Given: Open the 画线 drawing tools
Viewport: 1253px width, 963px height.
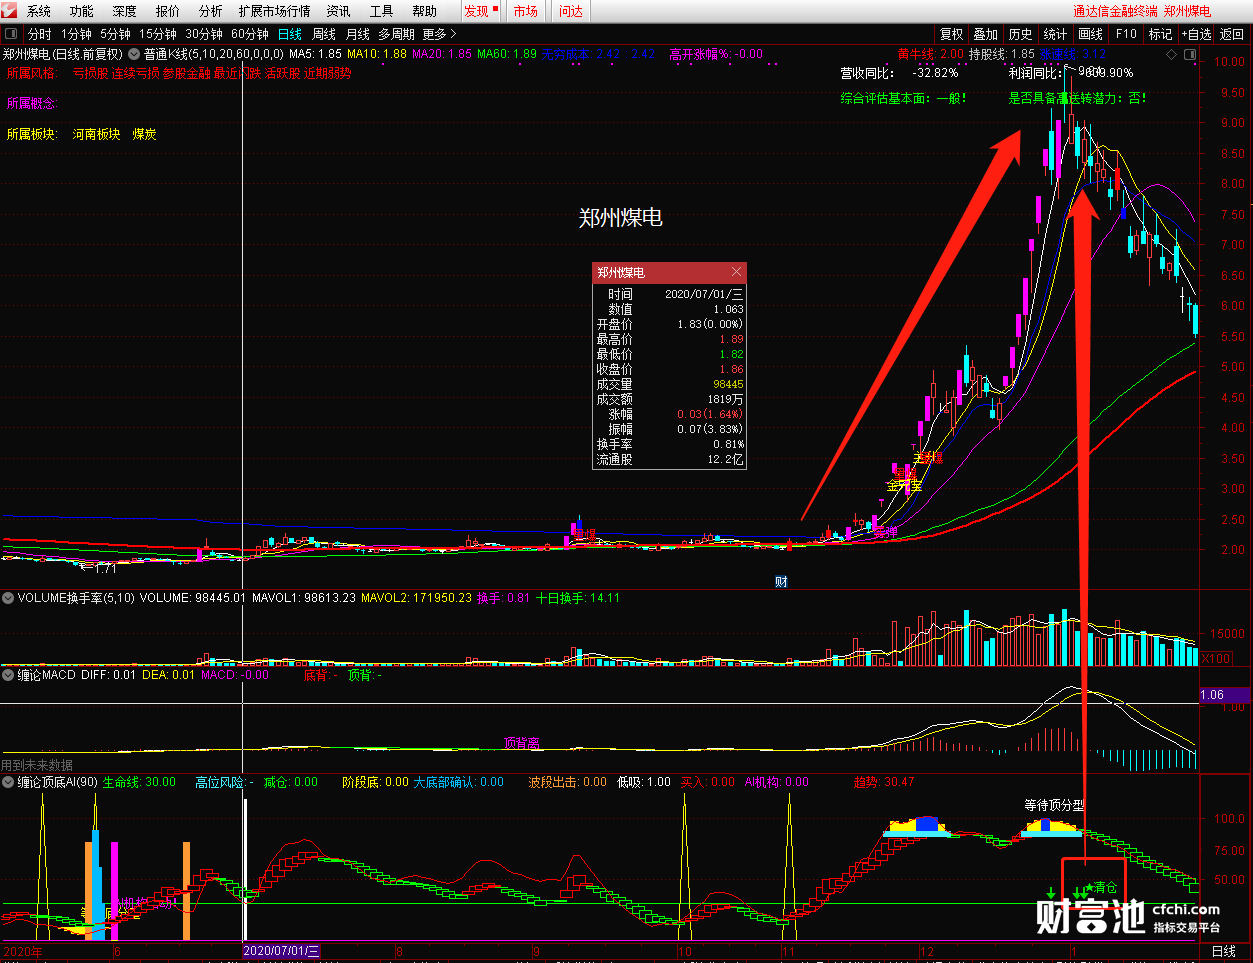Looking at the screenshot, I should [x=1090, y=34].
